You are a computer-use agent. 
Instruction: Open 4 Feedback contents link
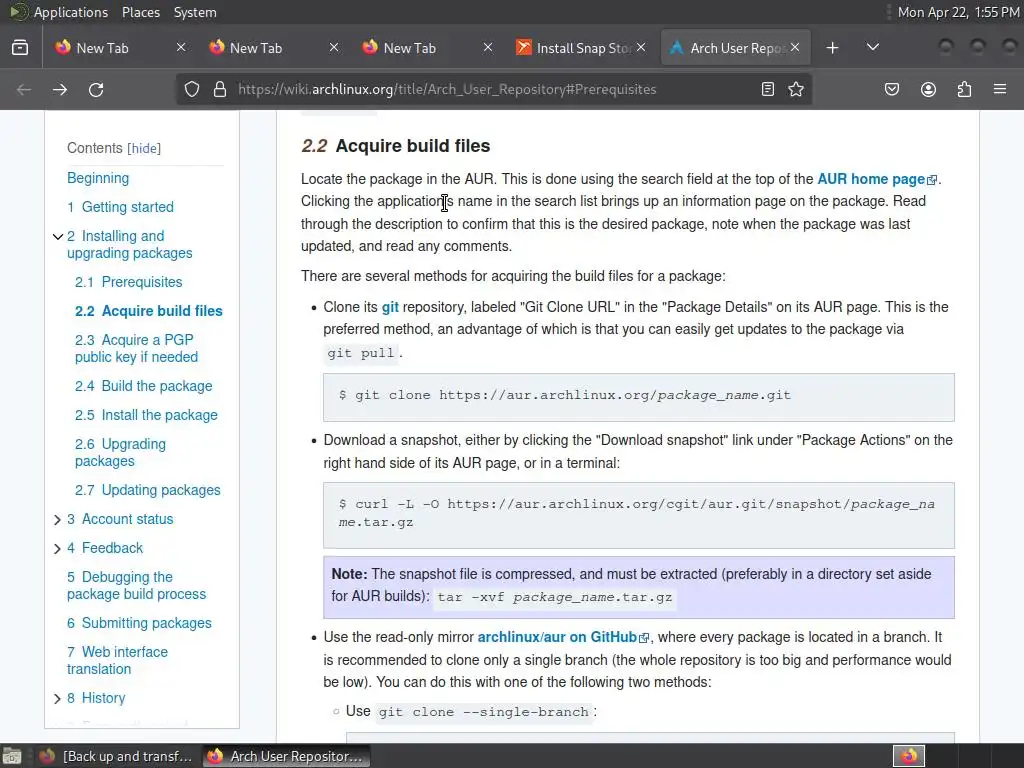point(104,548)
